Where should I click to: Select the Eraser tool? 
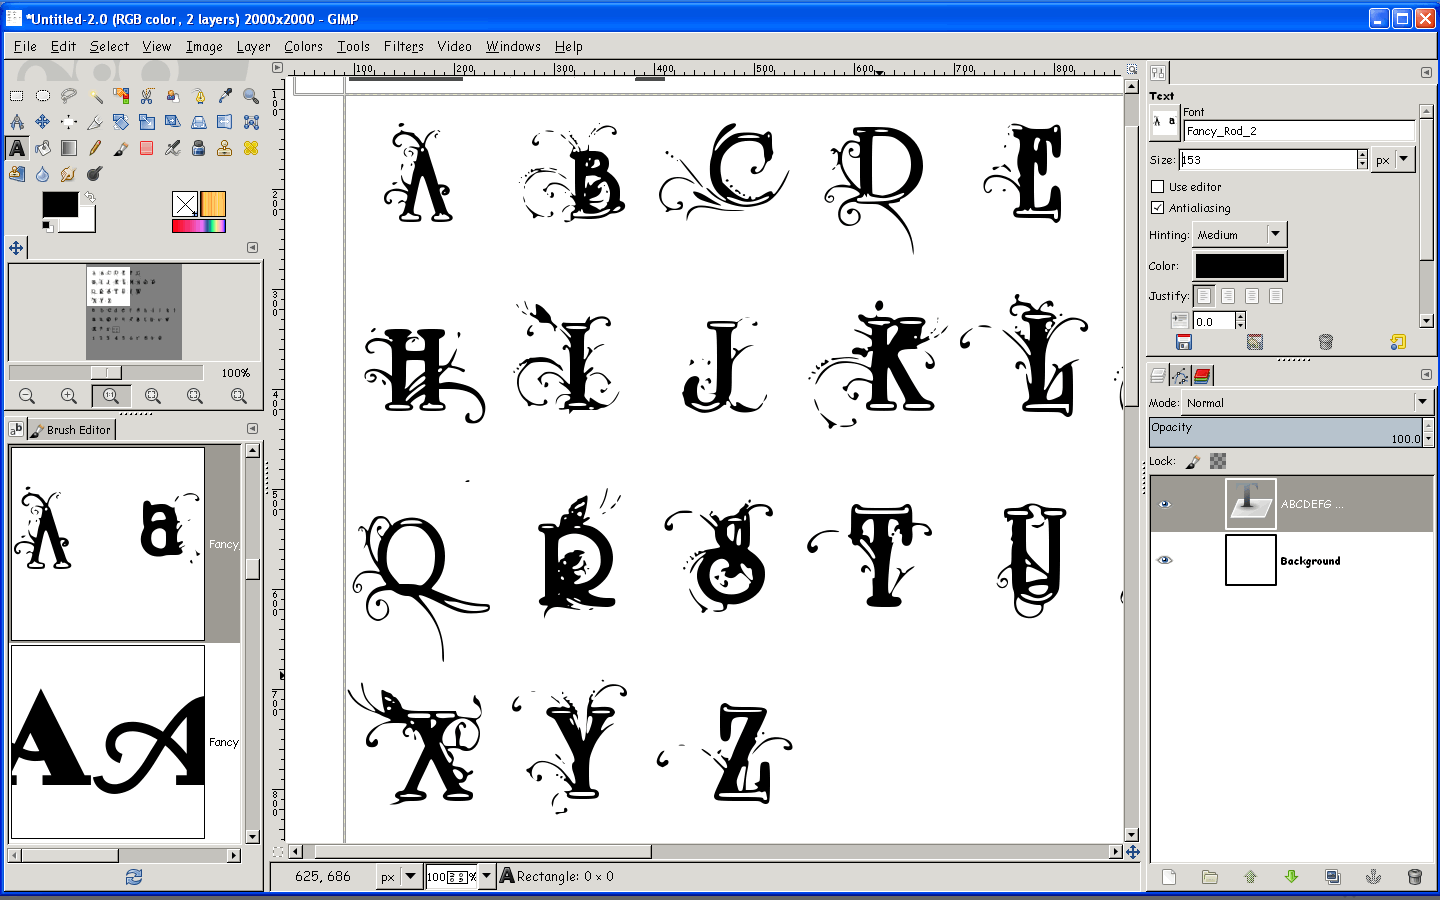tap(147, 148)
